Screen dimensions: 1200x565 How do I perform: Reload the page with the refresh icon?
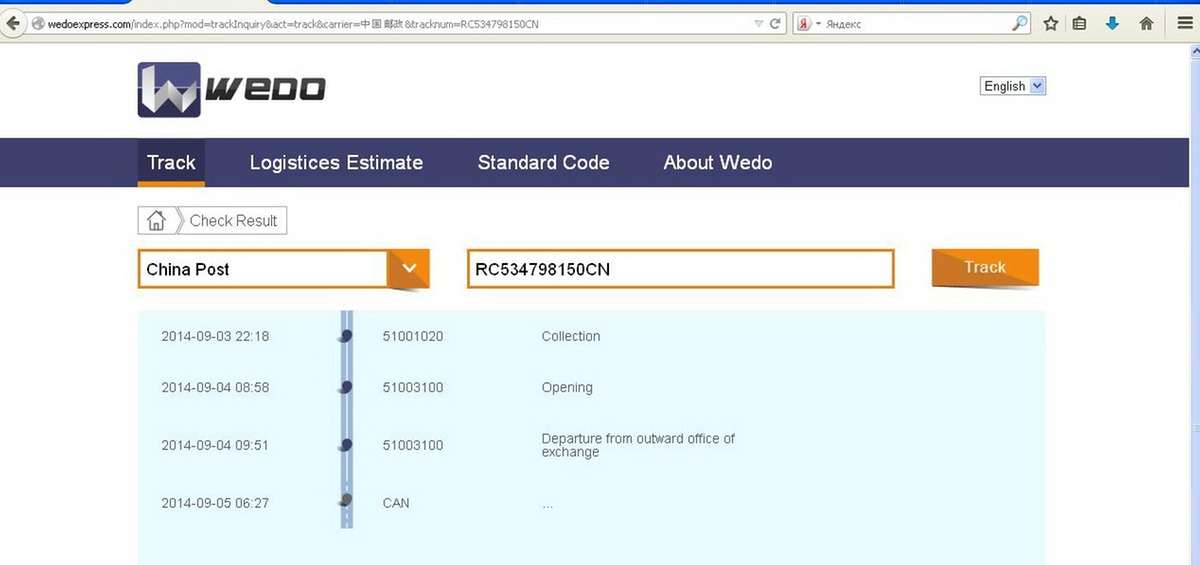tap(775, 24)
